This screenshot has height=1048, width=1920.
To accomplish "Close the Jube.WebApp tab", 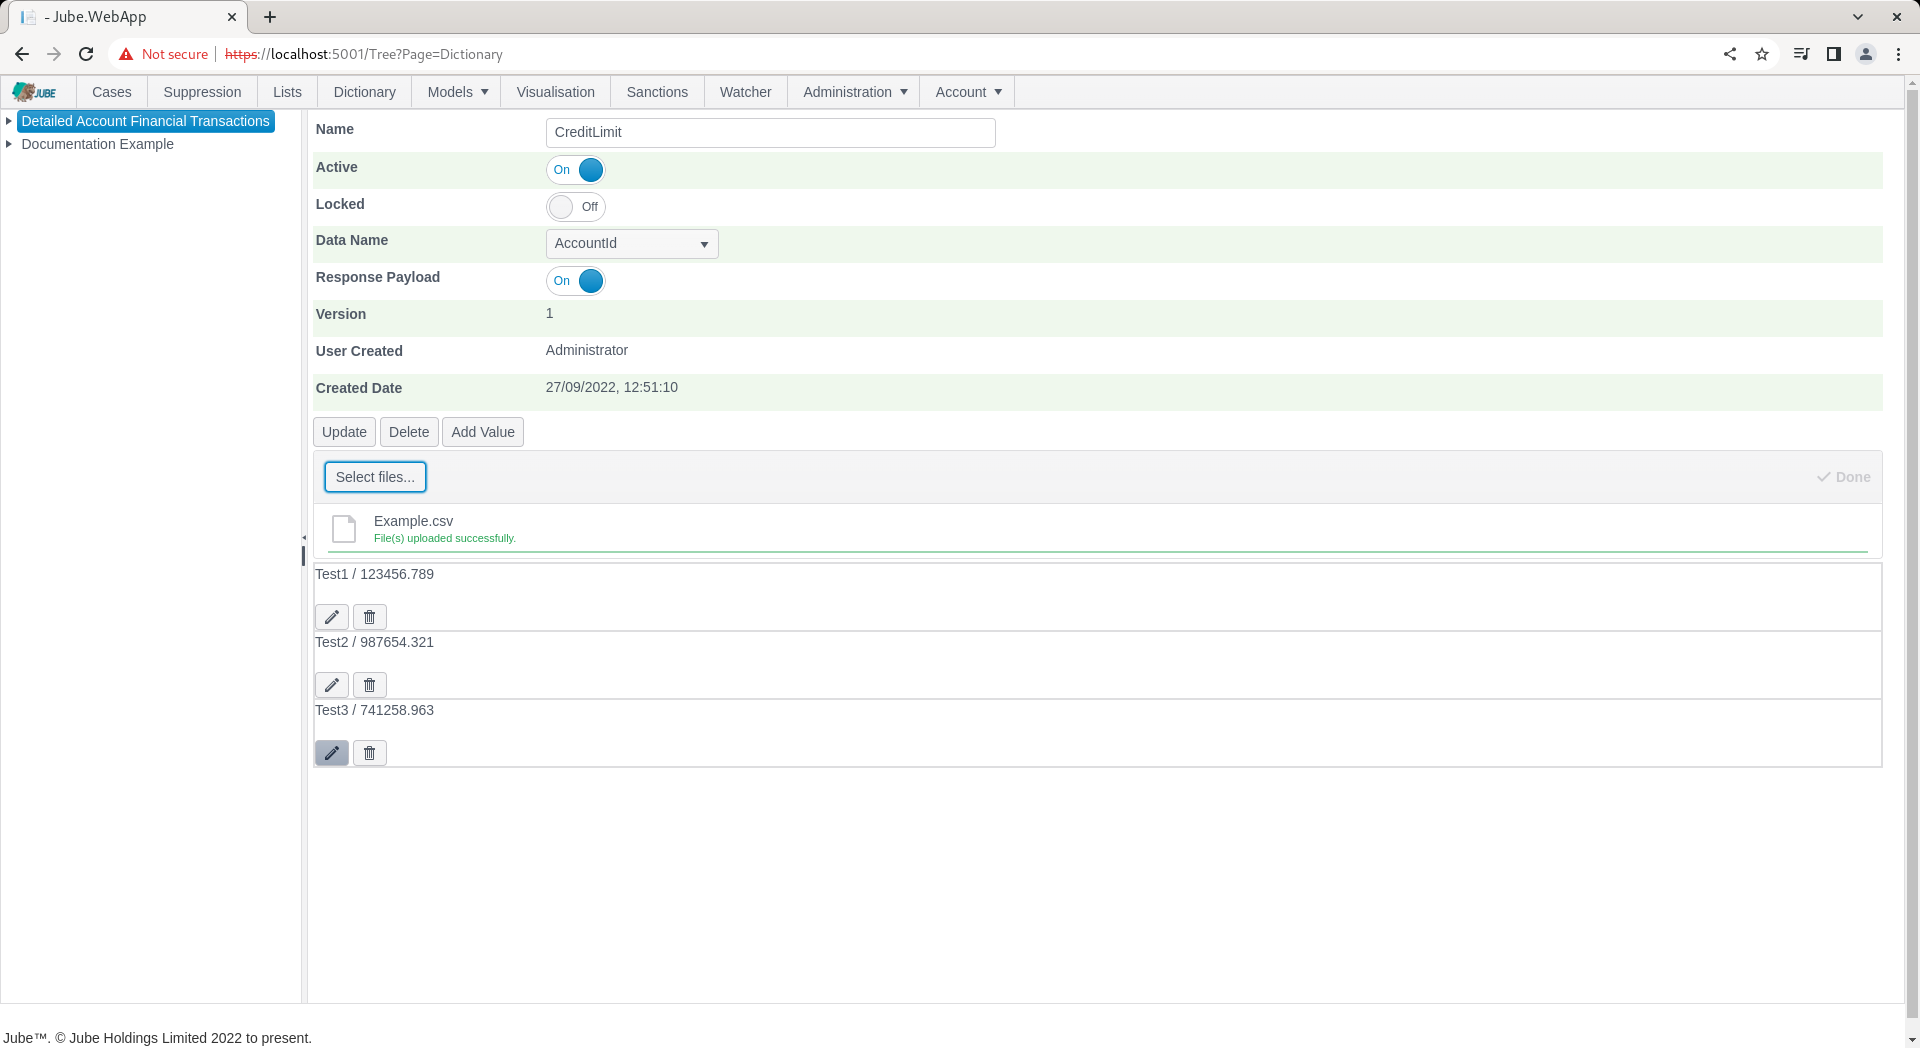I will [x=232, y=17].
